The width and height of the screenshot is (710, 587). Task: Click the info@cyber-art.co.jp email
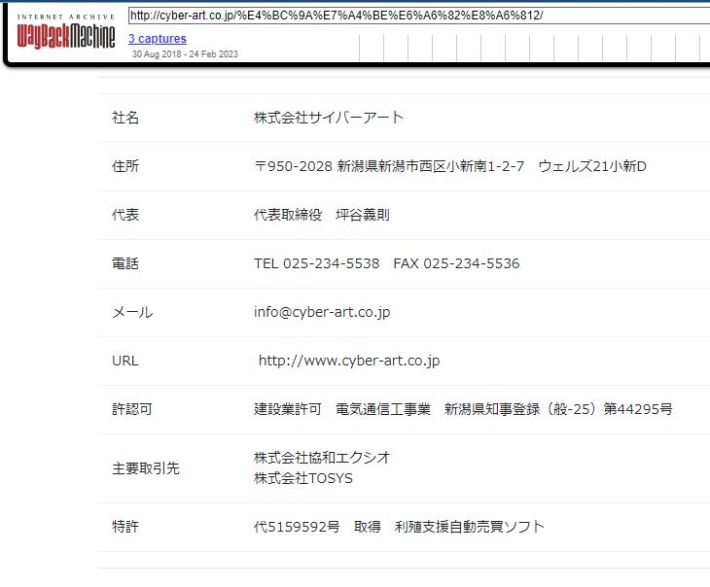coord(322,312)
